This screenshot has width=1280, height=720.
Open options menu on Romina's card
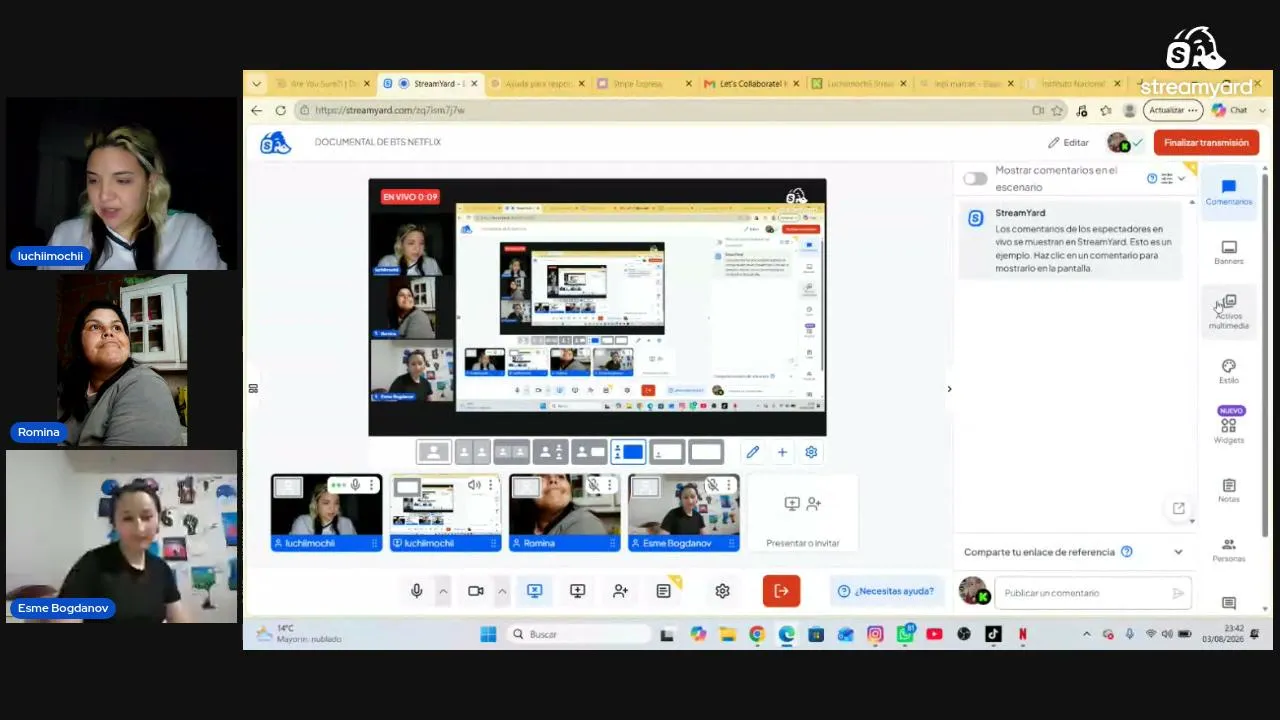pos(609,485)
